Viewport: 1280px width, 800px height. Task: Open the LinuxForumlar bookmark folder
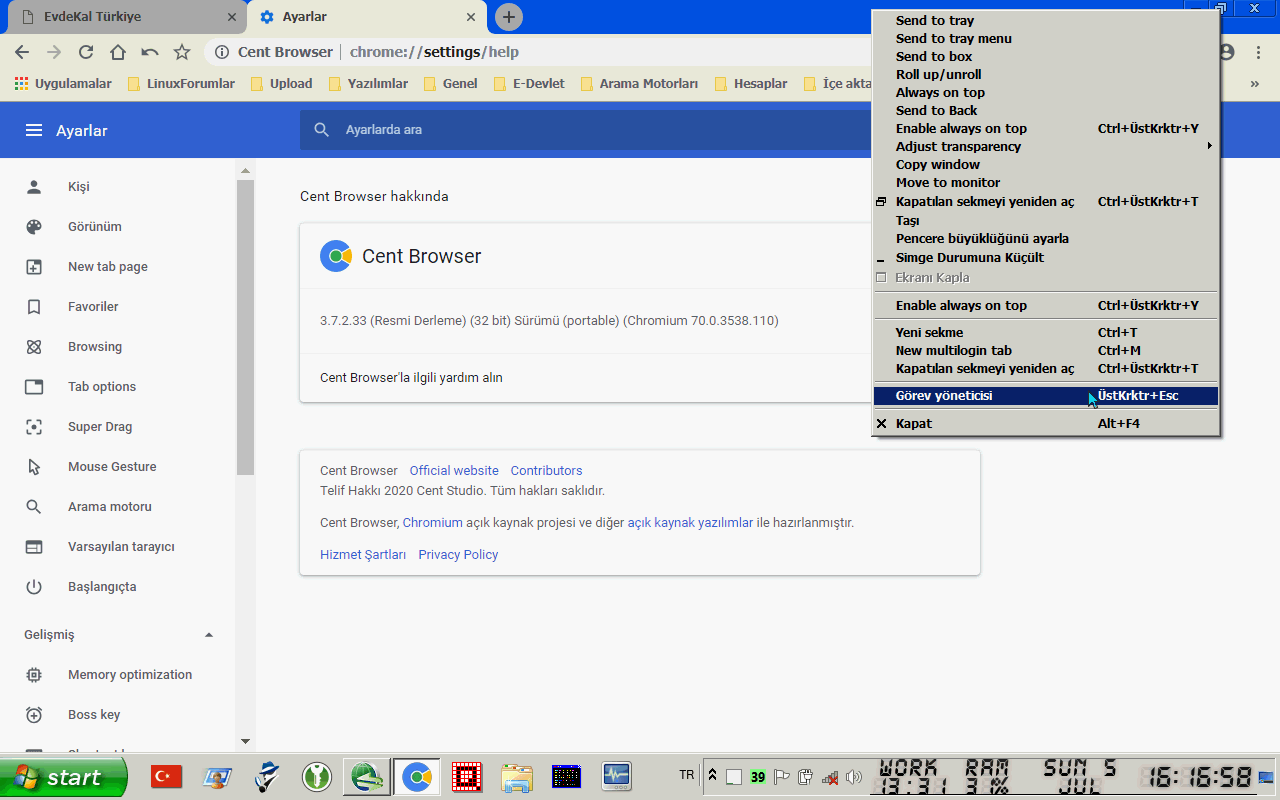click(181, 84)
